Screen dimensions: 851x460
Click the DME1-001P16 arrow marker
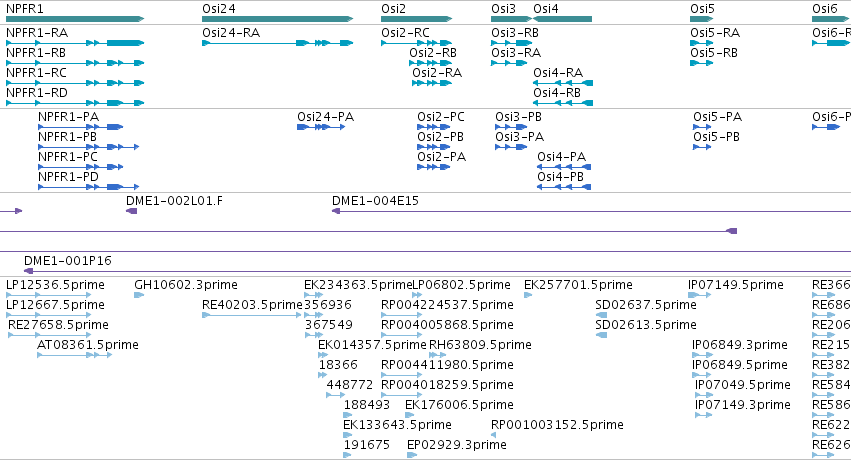click(28, 271)
